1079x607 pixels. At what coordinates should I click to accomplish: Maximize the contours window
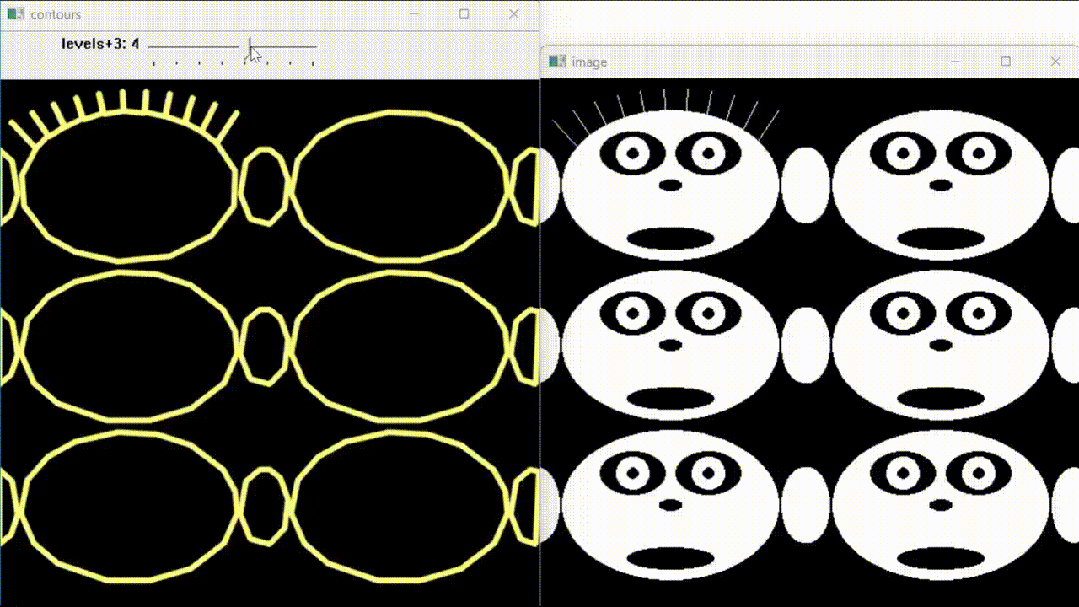tap(463, 14)
